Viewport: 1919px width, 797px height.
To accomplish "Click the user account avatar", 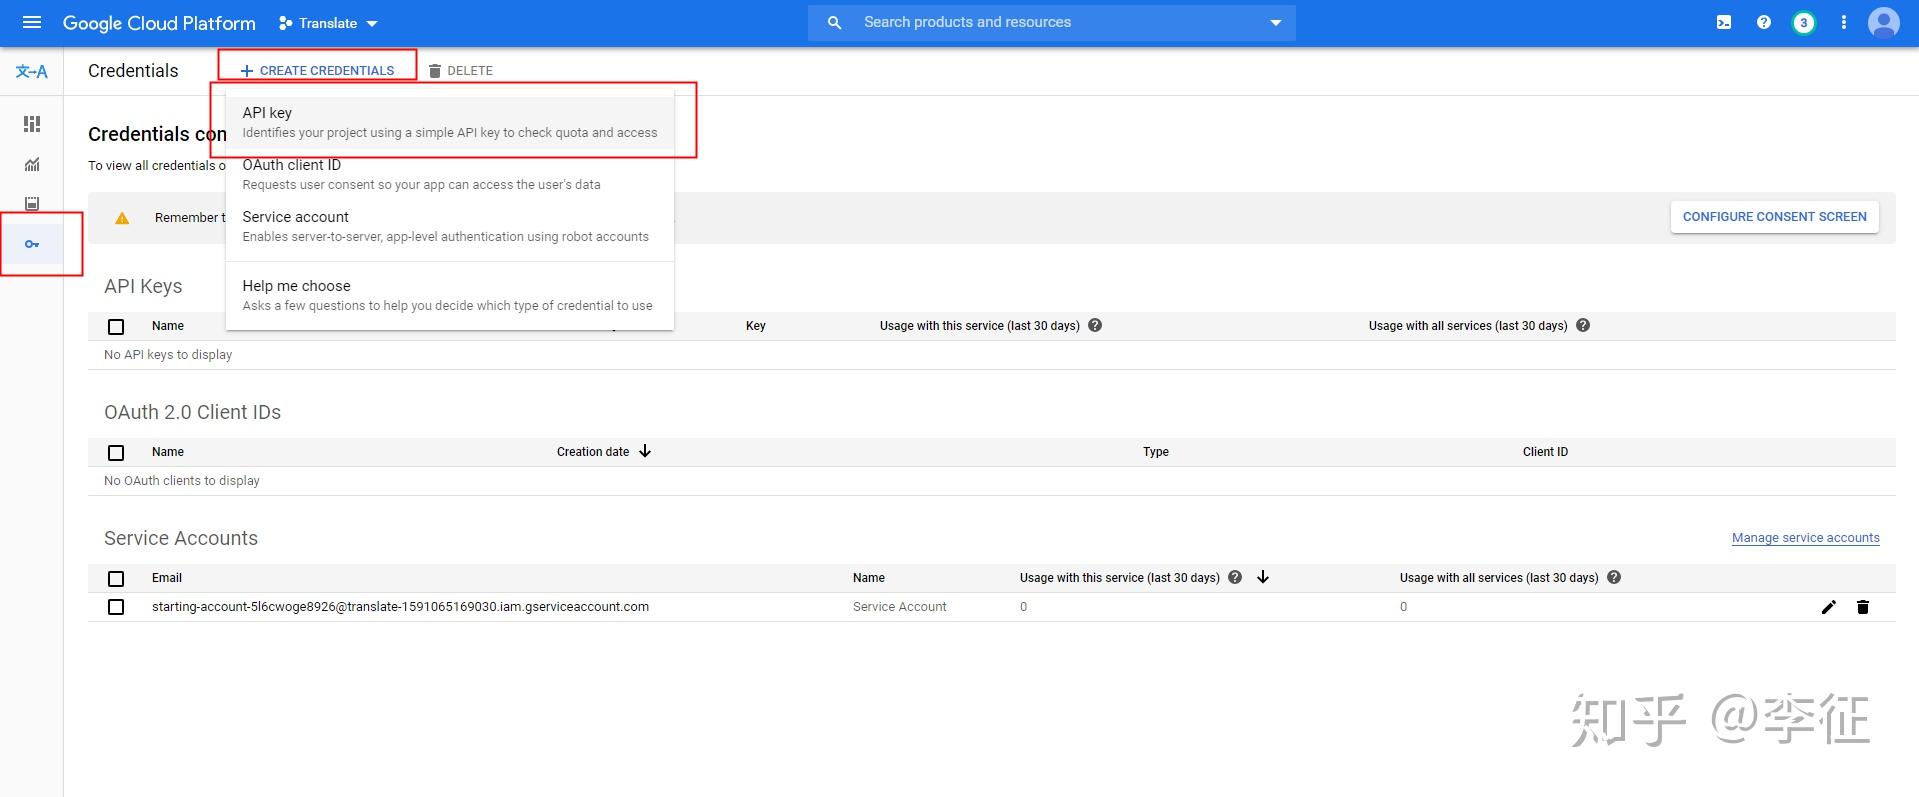I will pyautogui.click(x=1883, y=22).
